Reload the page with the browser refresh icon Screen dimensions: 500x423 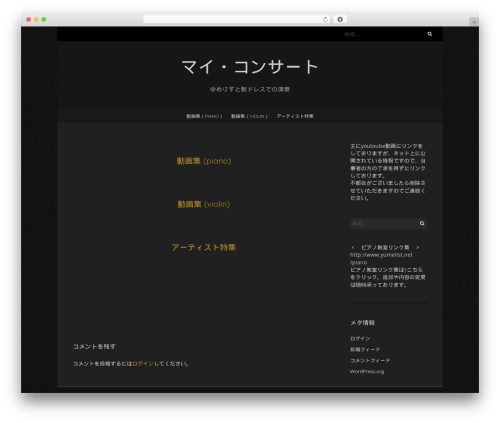[x=325, y=19]
